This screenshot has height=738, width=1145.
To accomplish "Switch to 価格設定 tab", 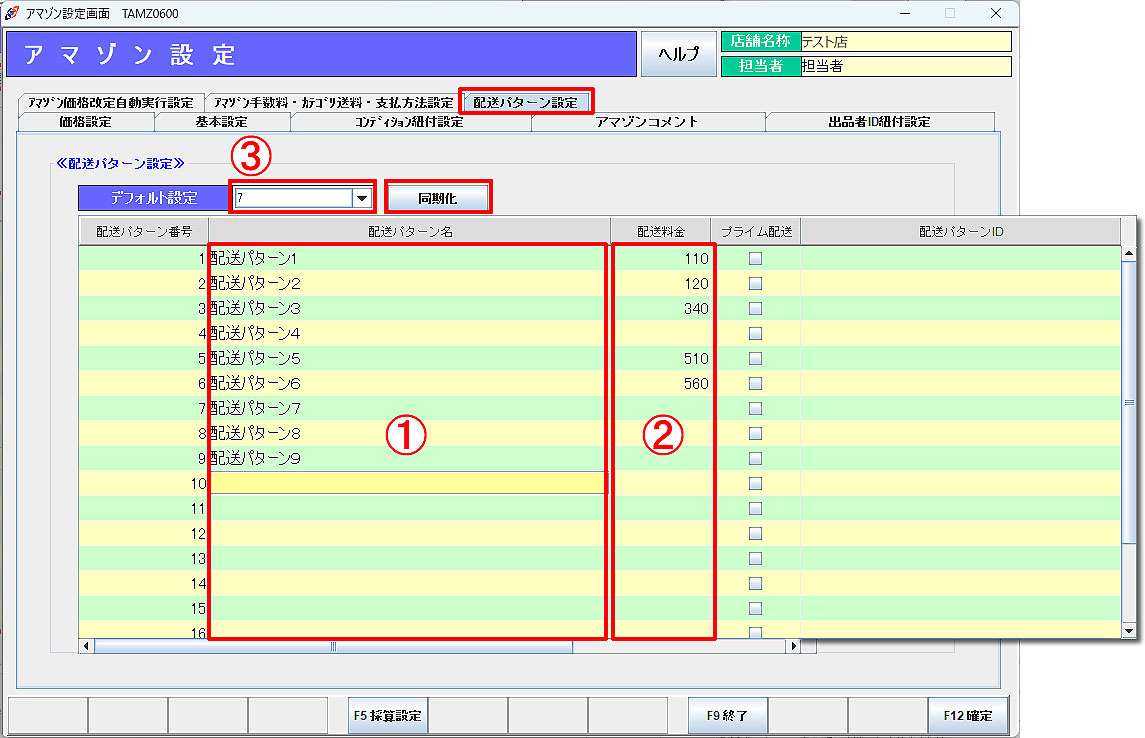I will click(85, 122).
